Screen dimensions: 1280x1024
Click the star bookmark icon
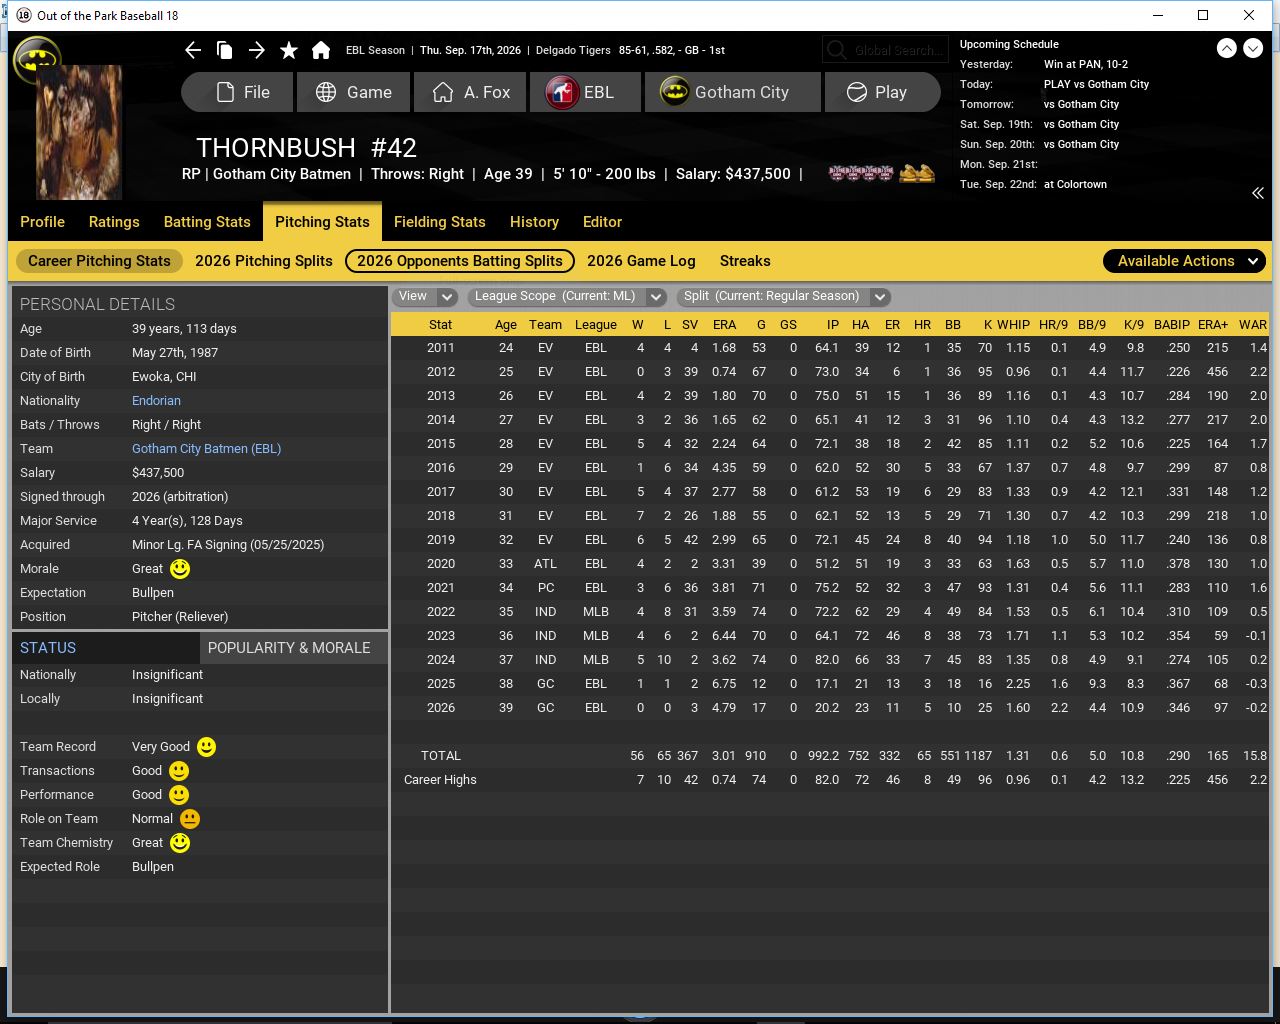click(289, 50)
